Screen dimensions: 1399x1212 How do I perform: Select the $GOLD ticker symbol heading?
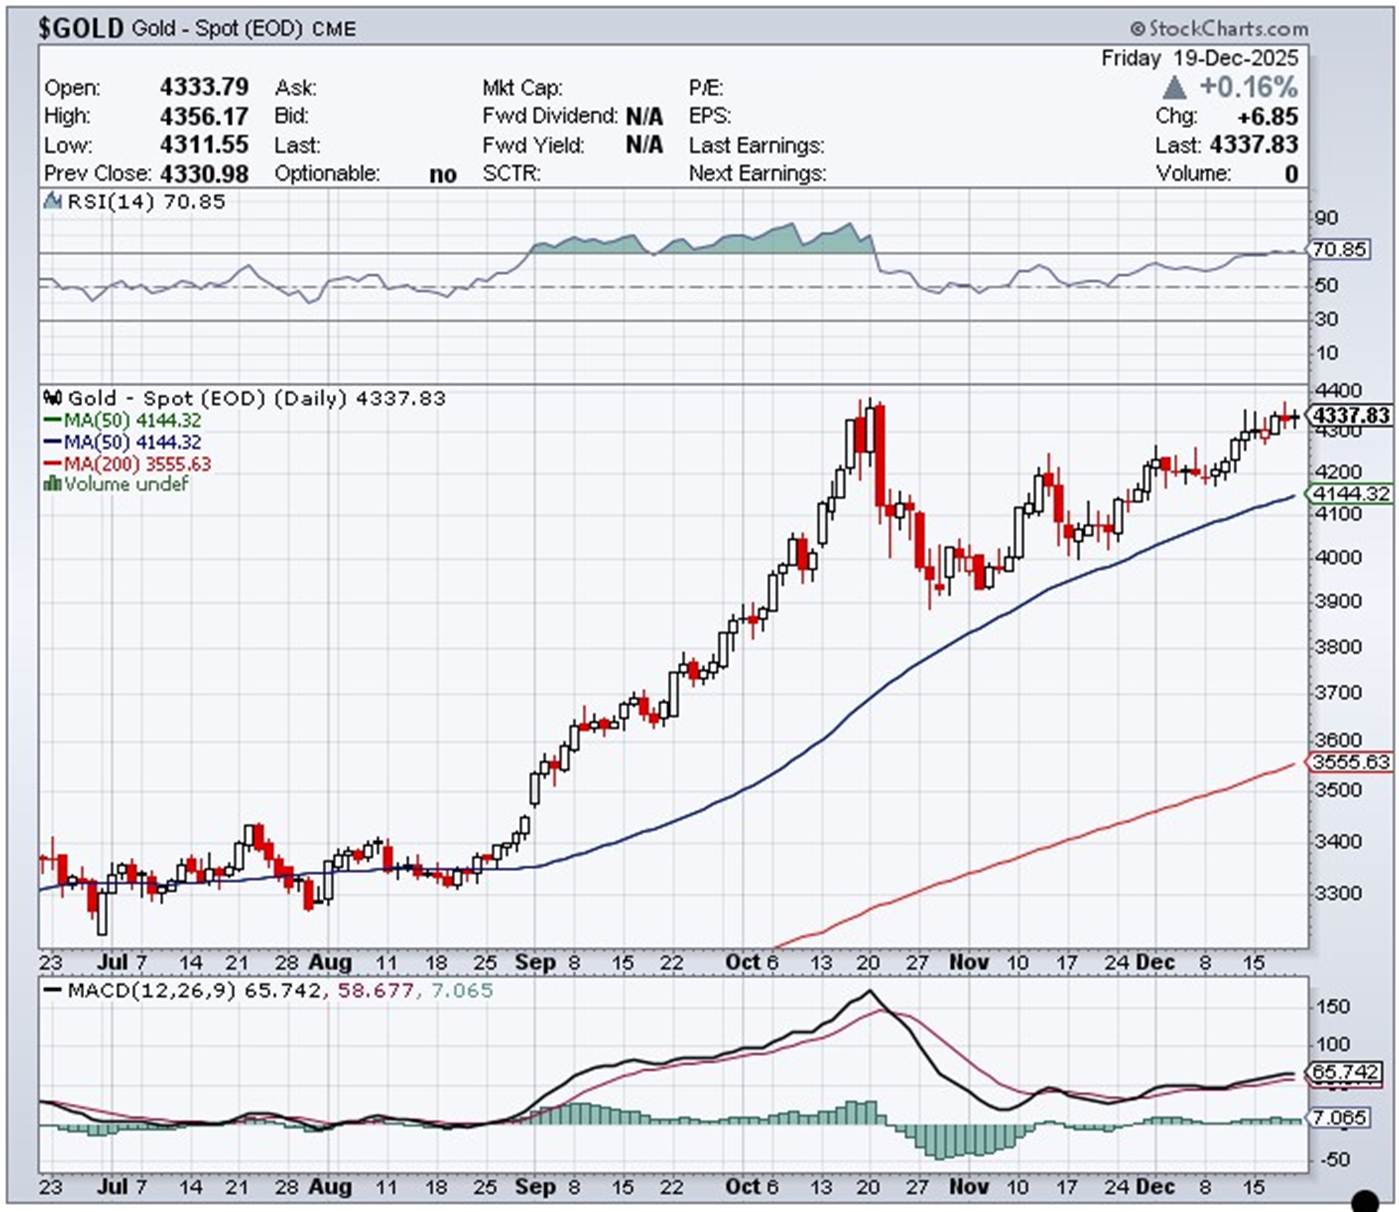(80, 28)
